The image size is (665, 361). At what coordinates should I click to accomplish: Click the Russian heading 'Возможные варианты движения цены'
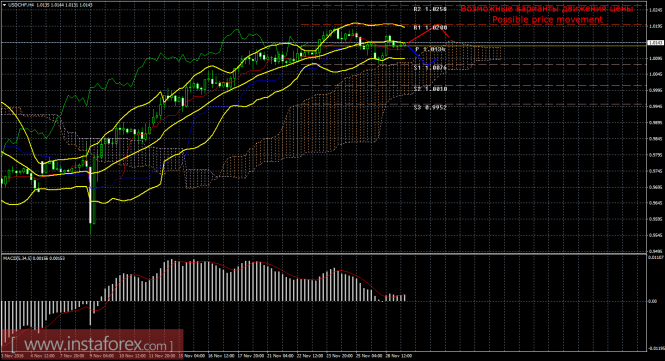tap(547, 8)
